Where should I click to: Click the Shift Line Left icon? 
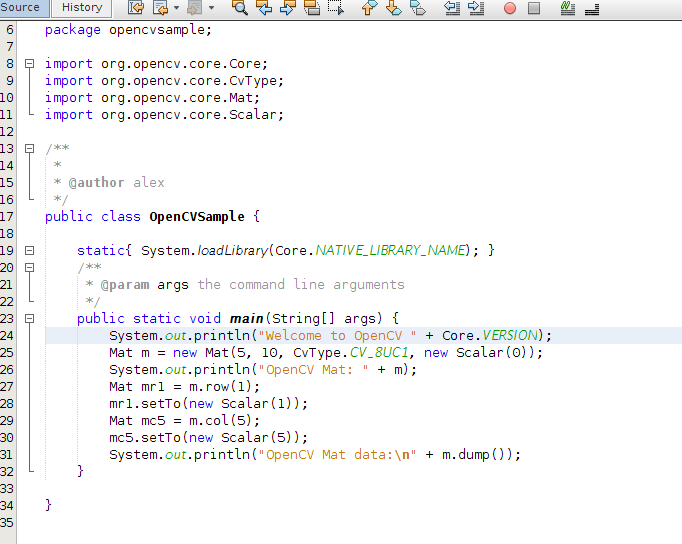[452, 7]
